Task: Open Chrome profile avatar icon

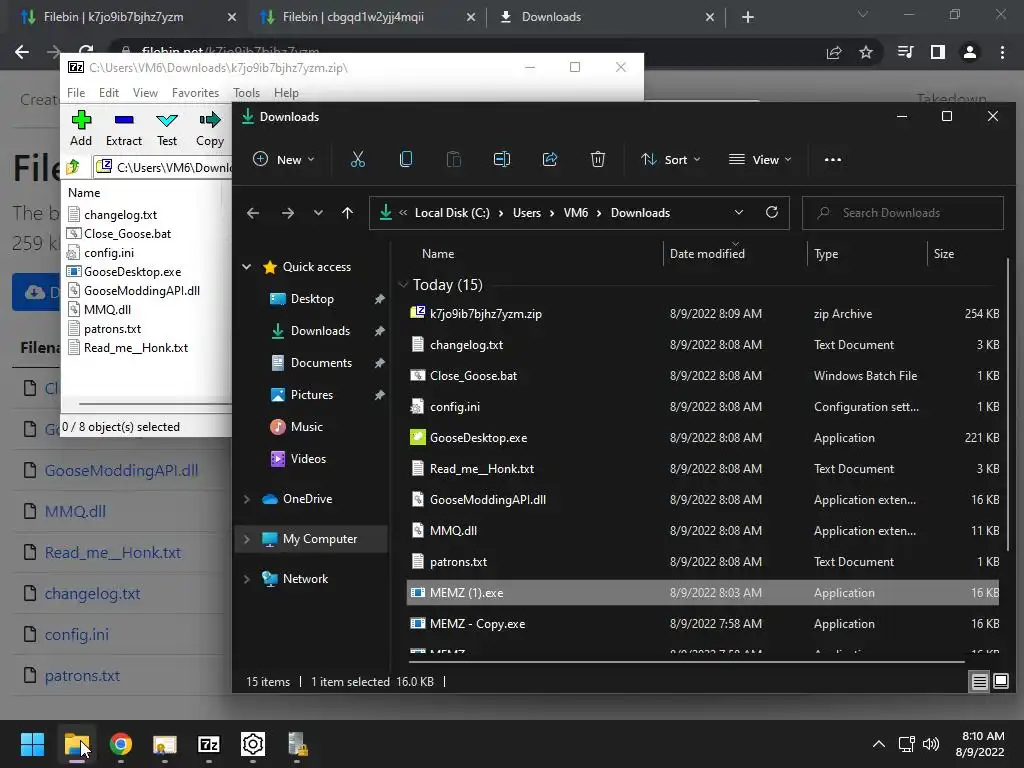Action: (969, 52)
